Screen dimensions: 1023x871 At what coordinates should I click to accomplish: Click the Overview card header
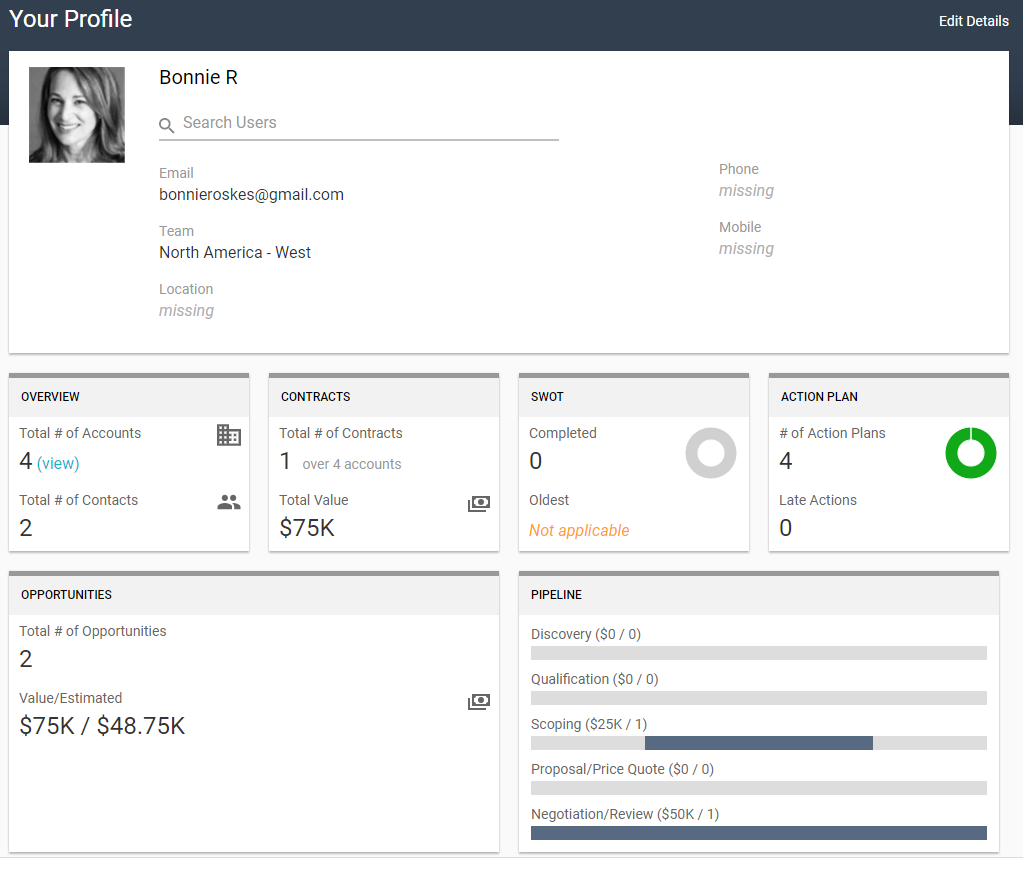pyautogui.click(x=129, y=397)
